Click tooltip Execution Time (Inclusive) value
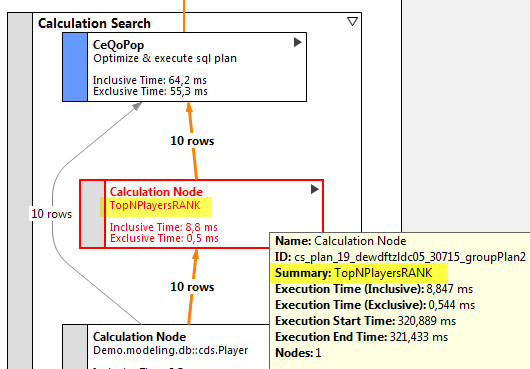530x369 pixels. (x=450, y=289)
